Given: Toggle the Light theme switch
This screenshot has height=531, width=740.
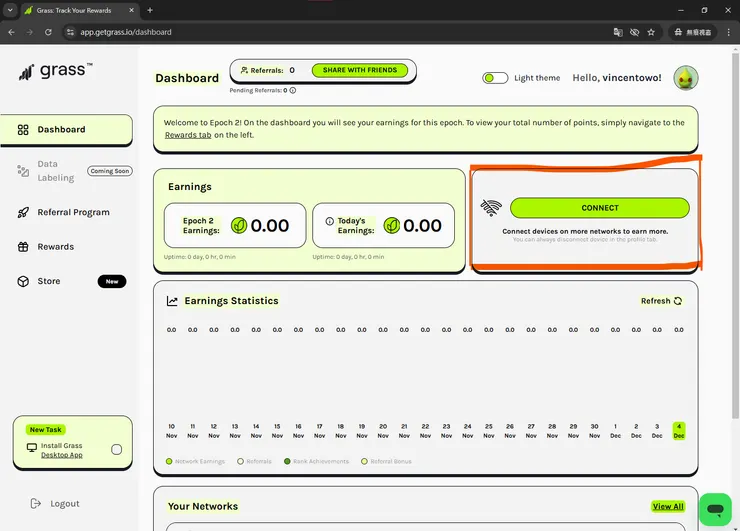Looking at the screenshot, I should (x=495, y=78).
